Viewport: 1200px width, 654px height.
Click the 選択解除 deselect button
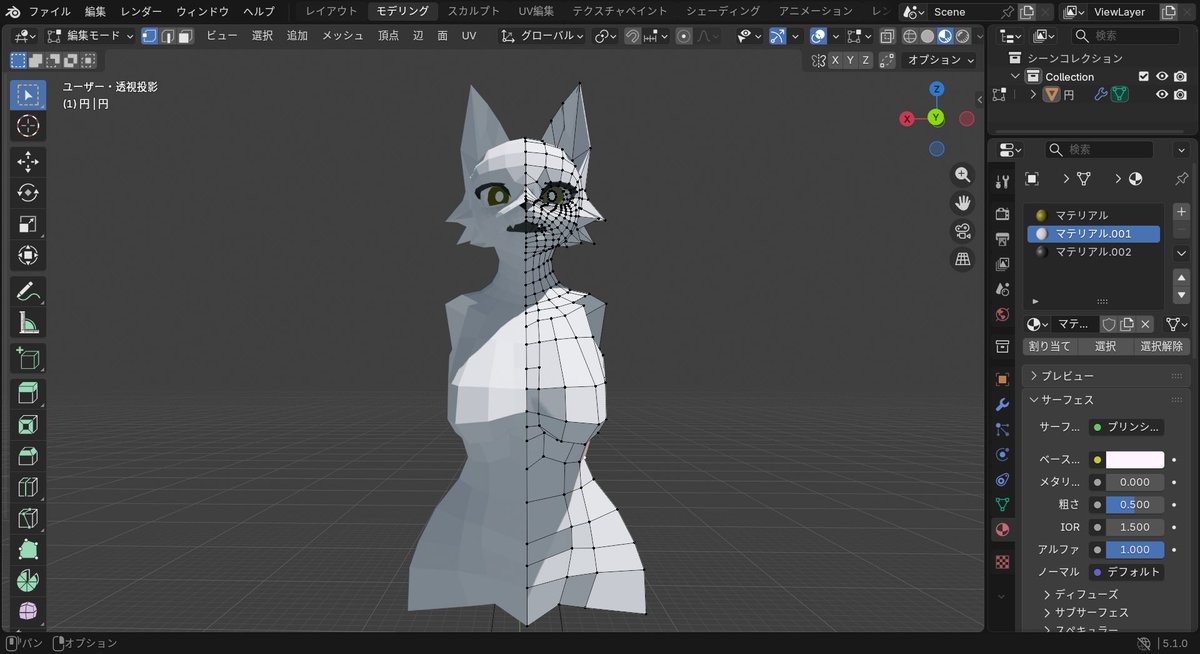(1162, 347)
